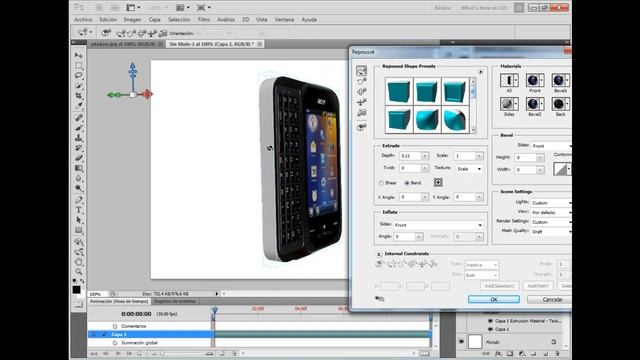Click the Repoussé mesh slide tool icon

click(x=361, y=102)
